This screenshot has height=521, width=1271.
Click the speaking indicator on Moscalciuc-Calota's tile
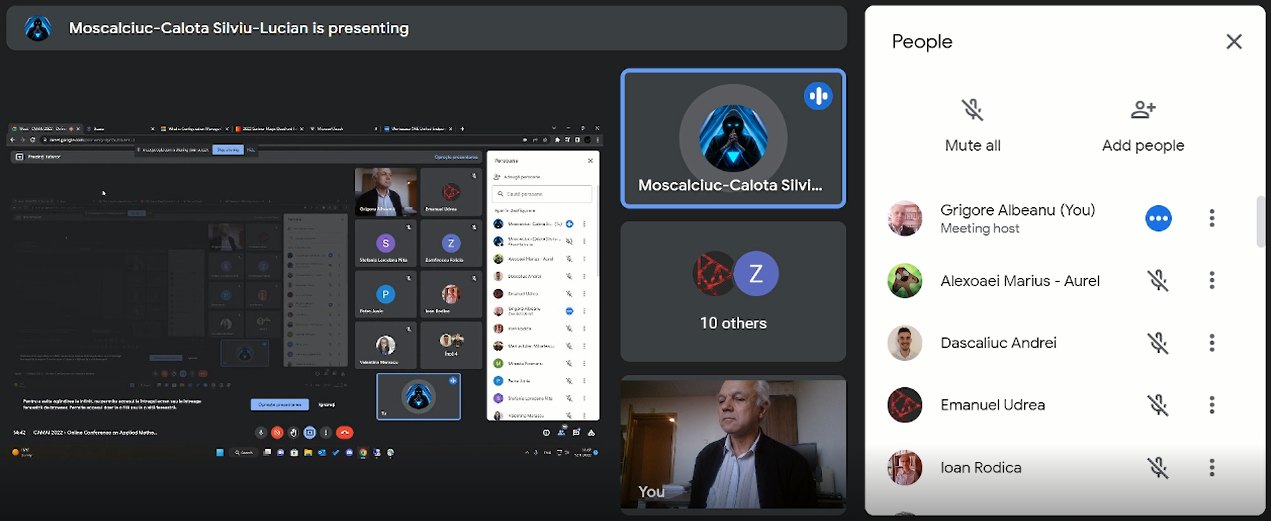(818, 96)
